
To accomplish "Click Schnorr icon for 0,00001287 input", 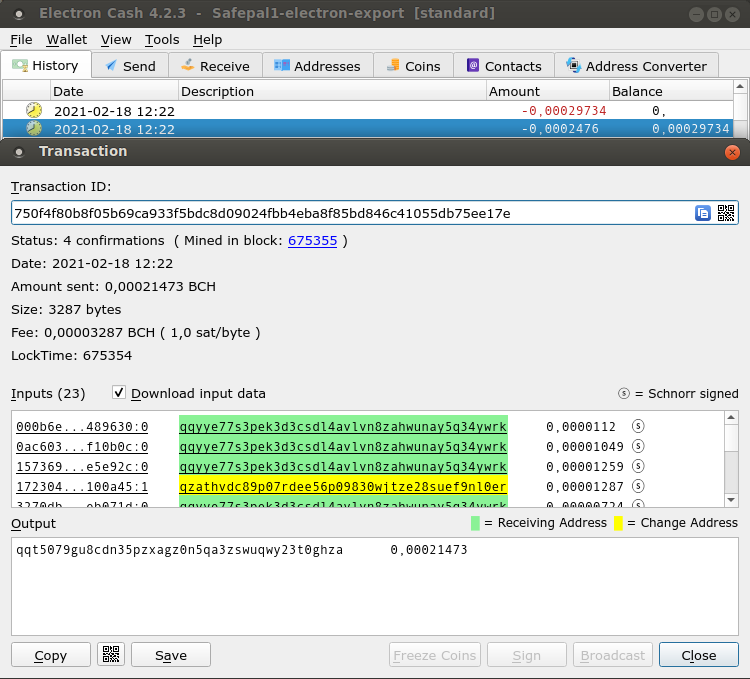I will click(638, 486).
